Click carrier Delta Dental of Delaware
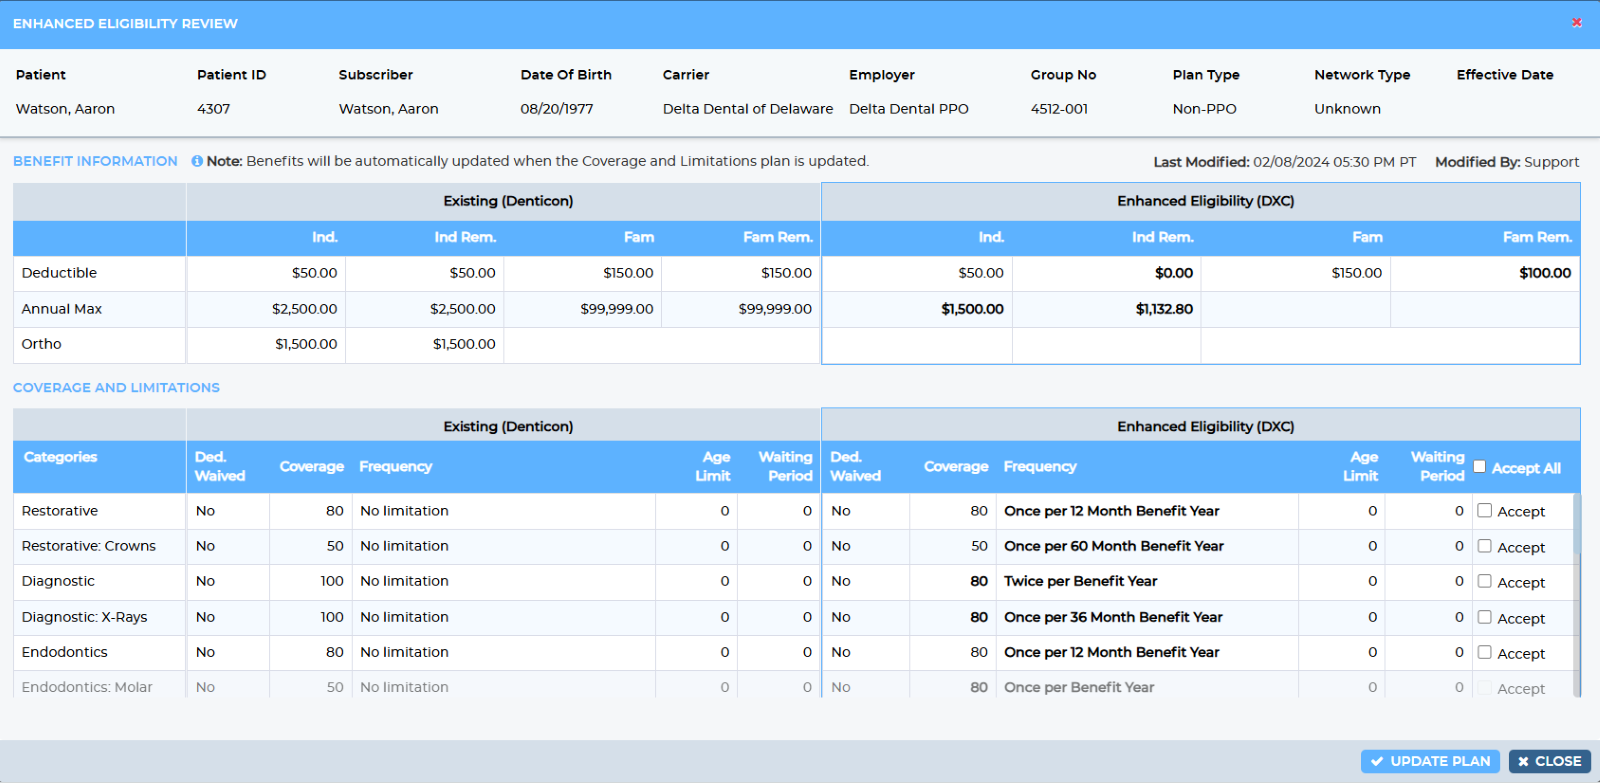 (x=748, y=109)
